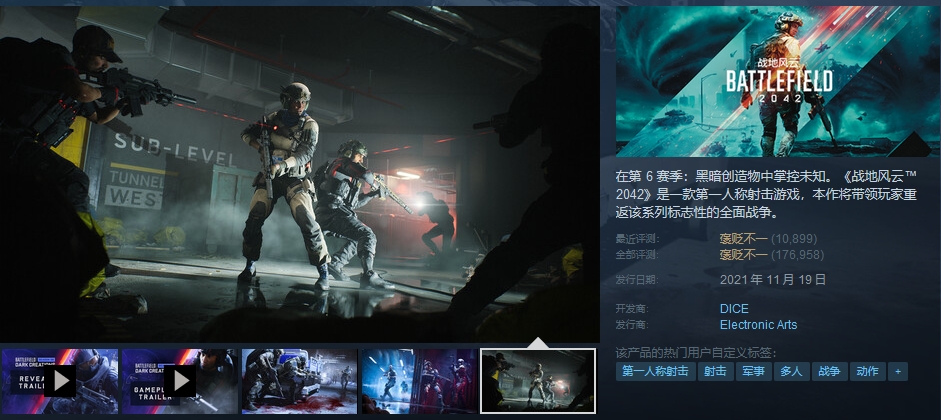Click the release date 2021年11月19日

pos(773,280)
